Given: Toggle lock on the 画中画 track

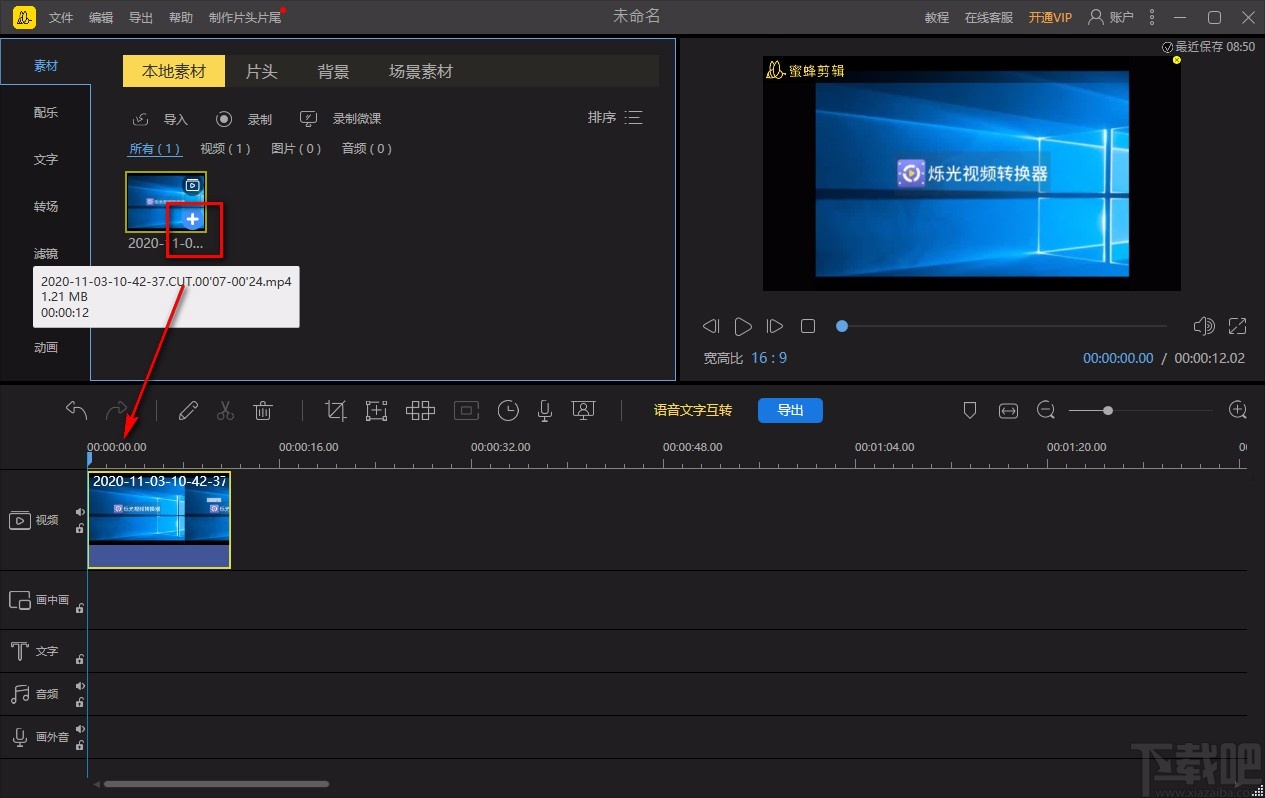Looking at the screenshot, I should 80,607.
